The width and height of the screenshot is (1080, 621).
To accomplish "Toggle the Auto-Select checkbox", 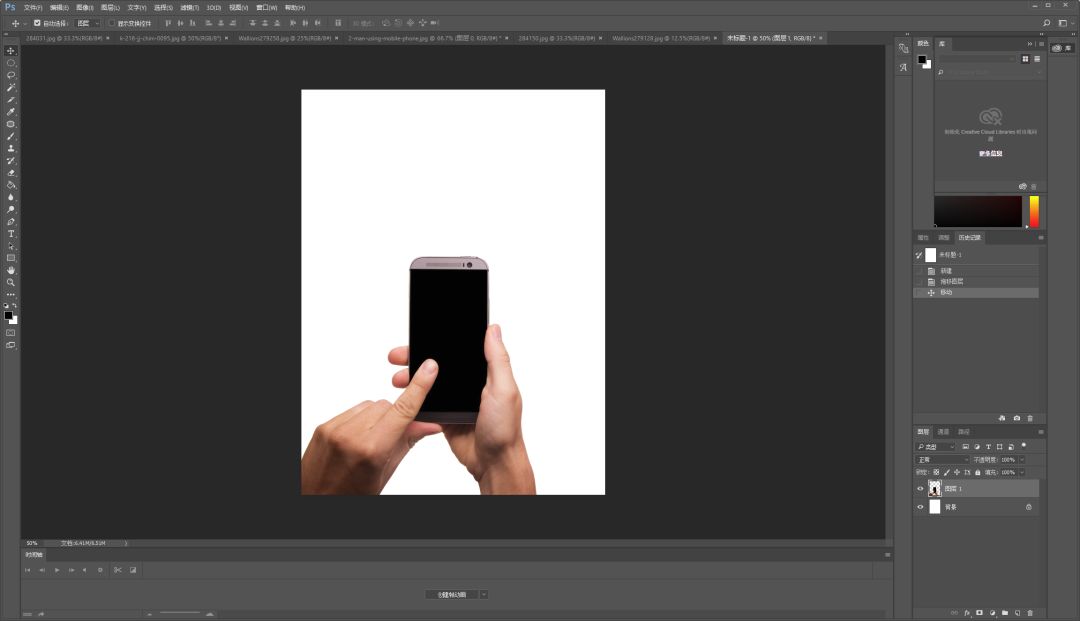I will click(38, 22).
